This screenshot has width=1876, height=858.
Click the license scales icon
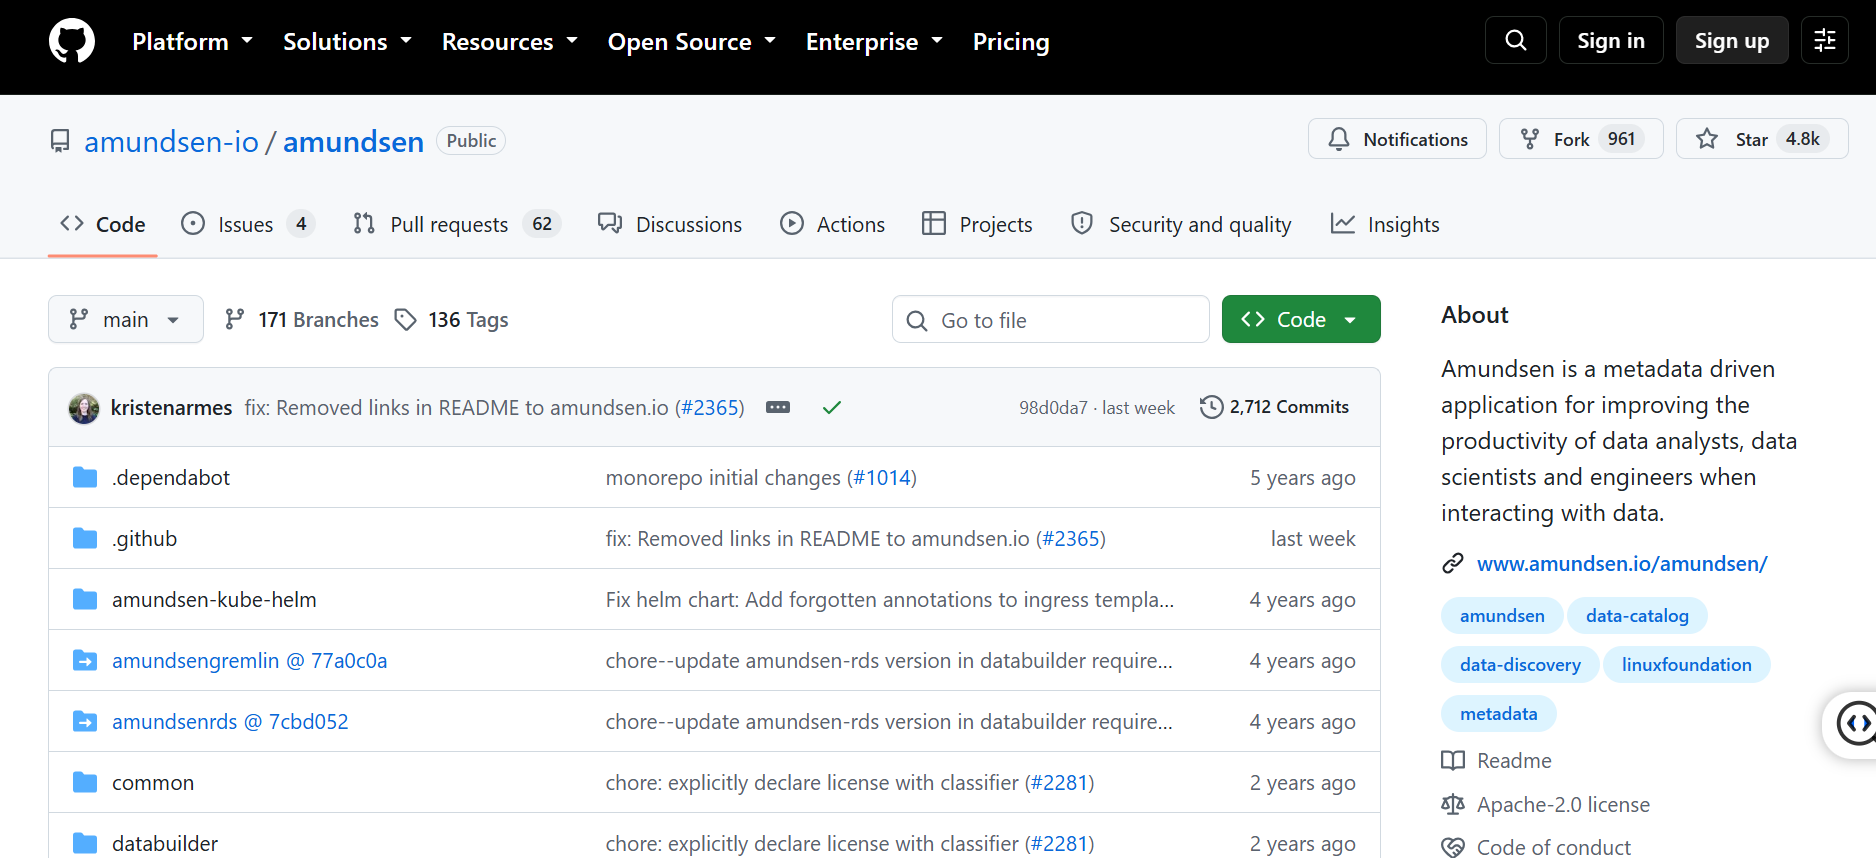click(x=1453, y=805)
